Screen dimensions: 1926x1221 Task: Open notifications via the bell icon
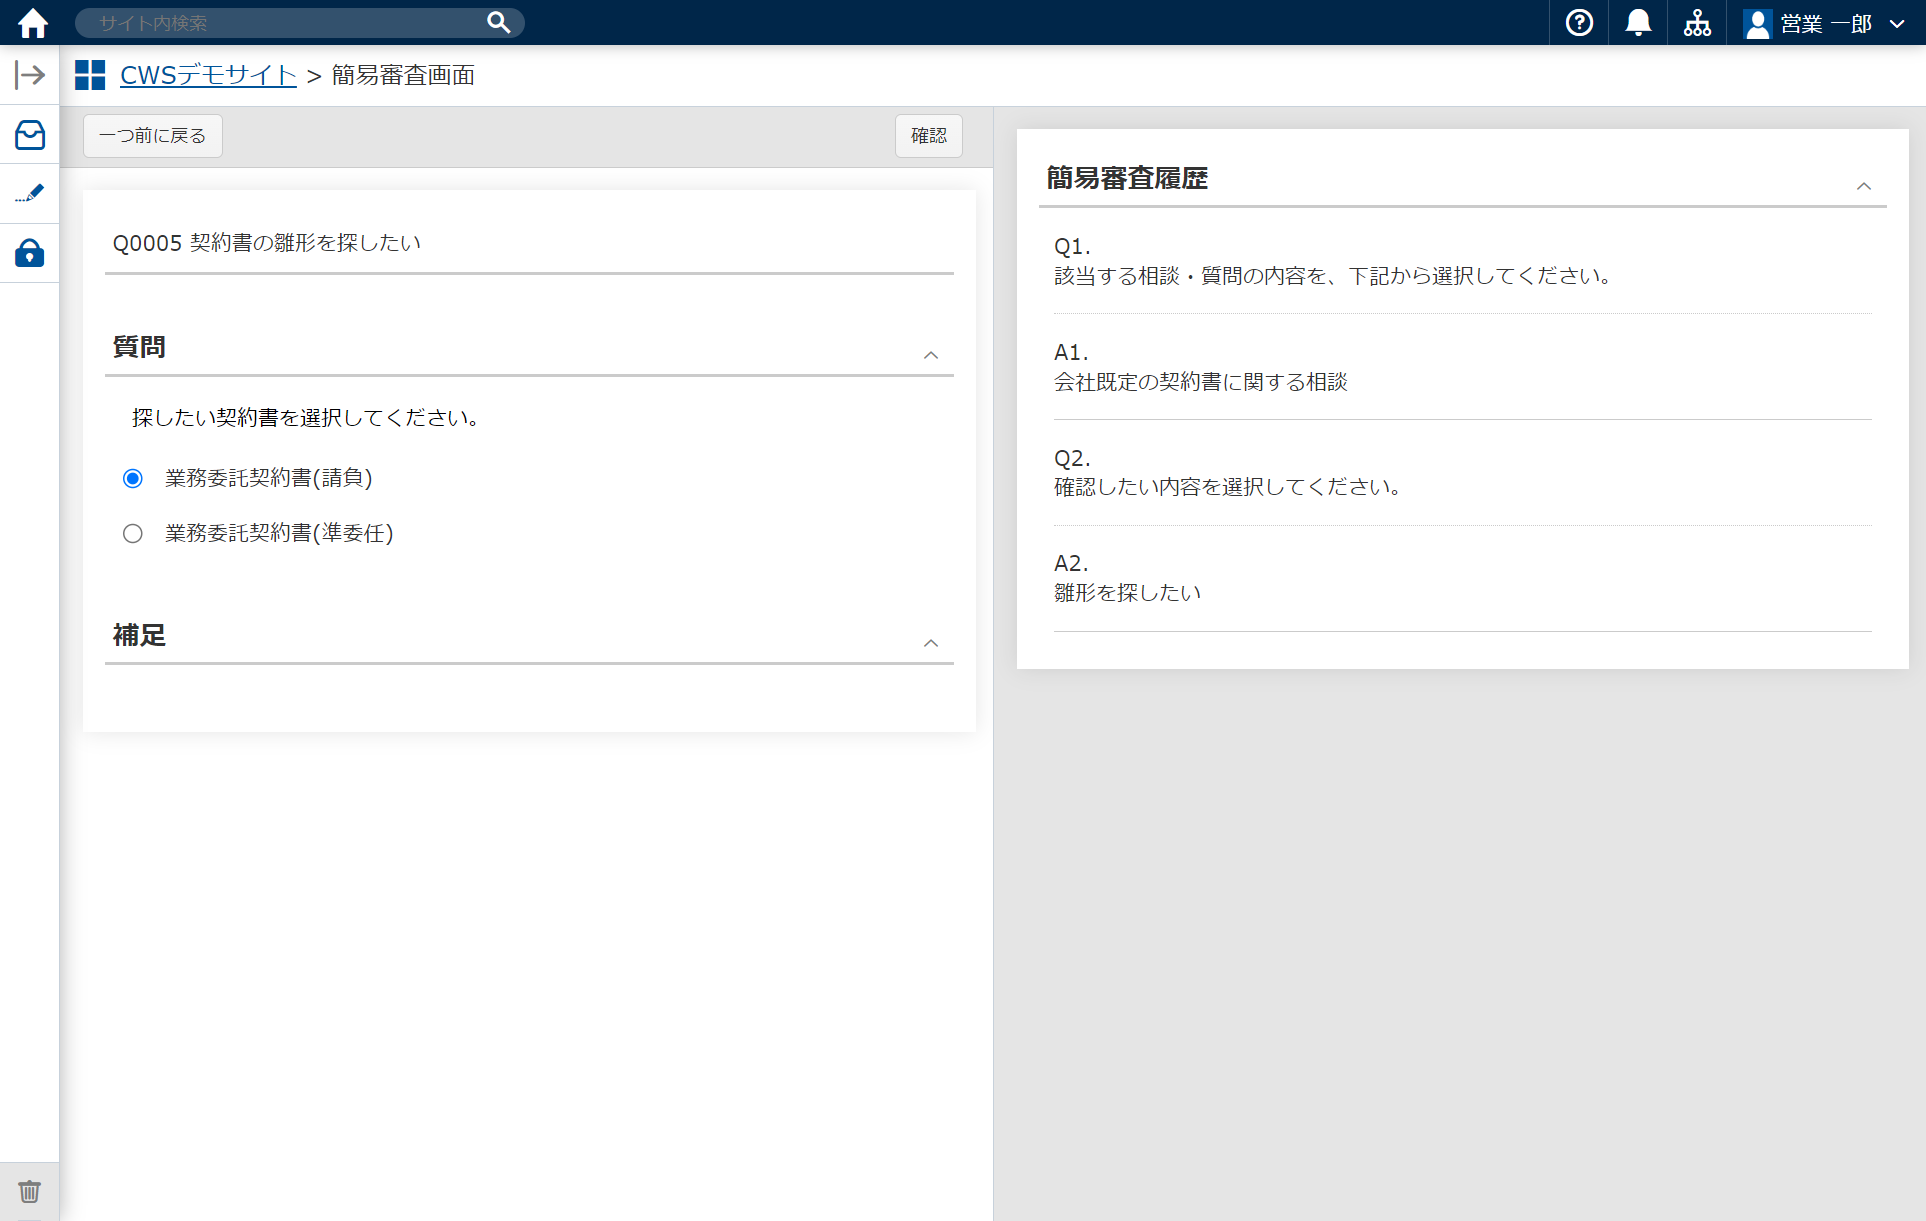pos(1637,22)
